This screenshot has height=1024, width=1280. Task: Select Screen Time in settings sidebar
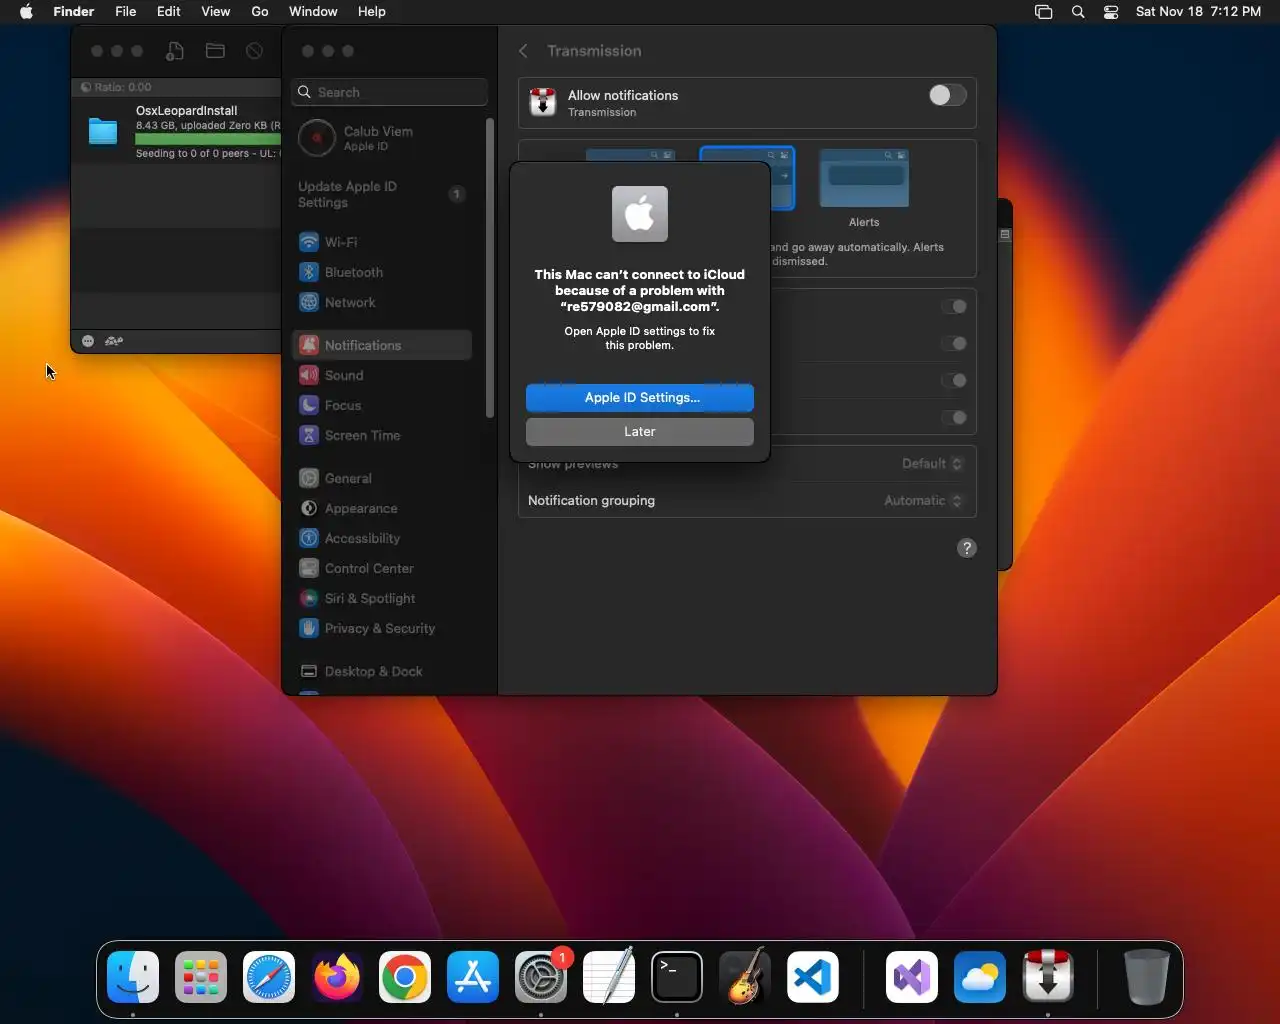click(382, 436)
